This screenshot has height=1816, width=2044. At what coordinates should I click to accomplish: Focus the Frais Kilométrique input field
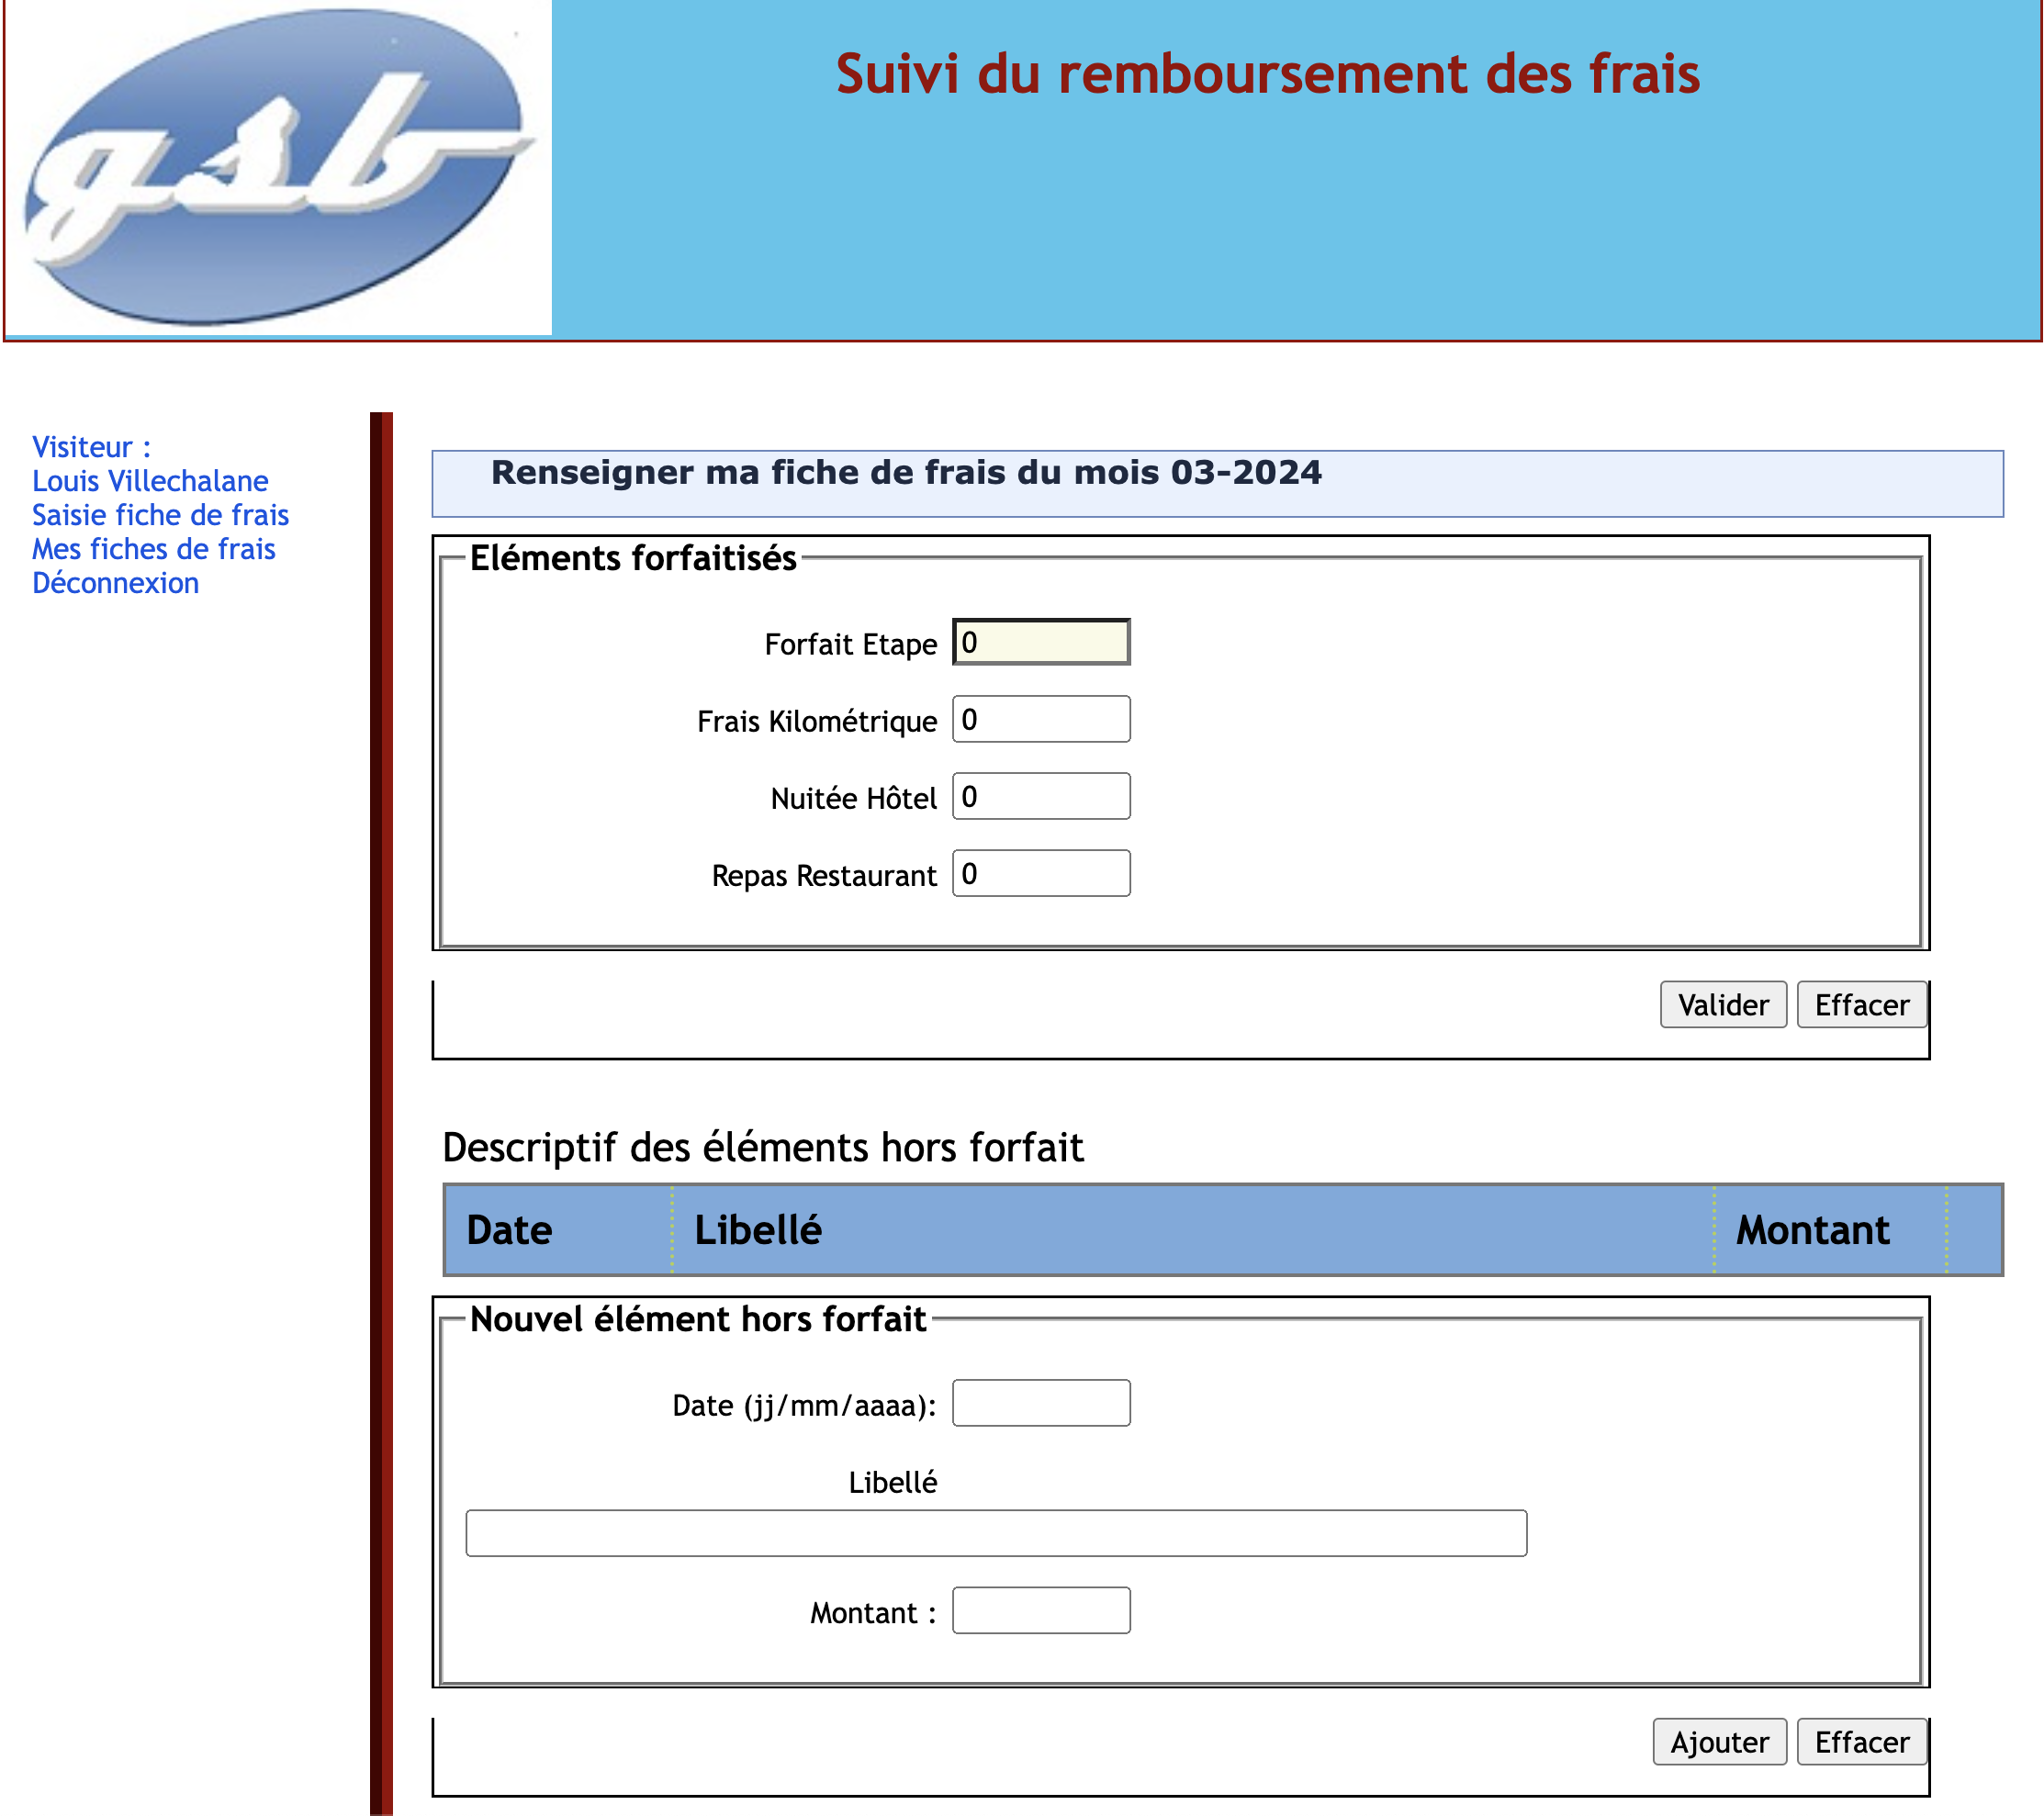(1040, 719)
